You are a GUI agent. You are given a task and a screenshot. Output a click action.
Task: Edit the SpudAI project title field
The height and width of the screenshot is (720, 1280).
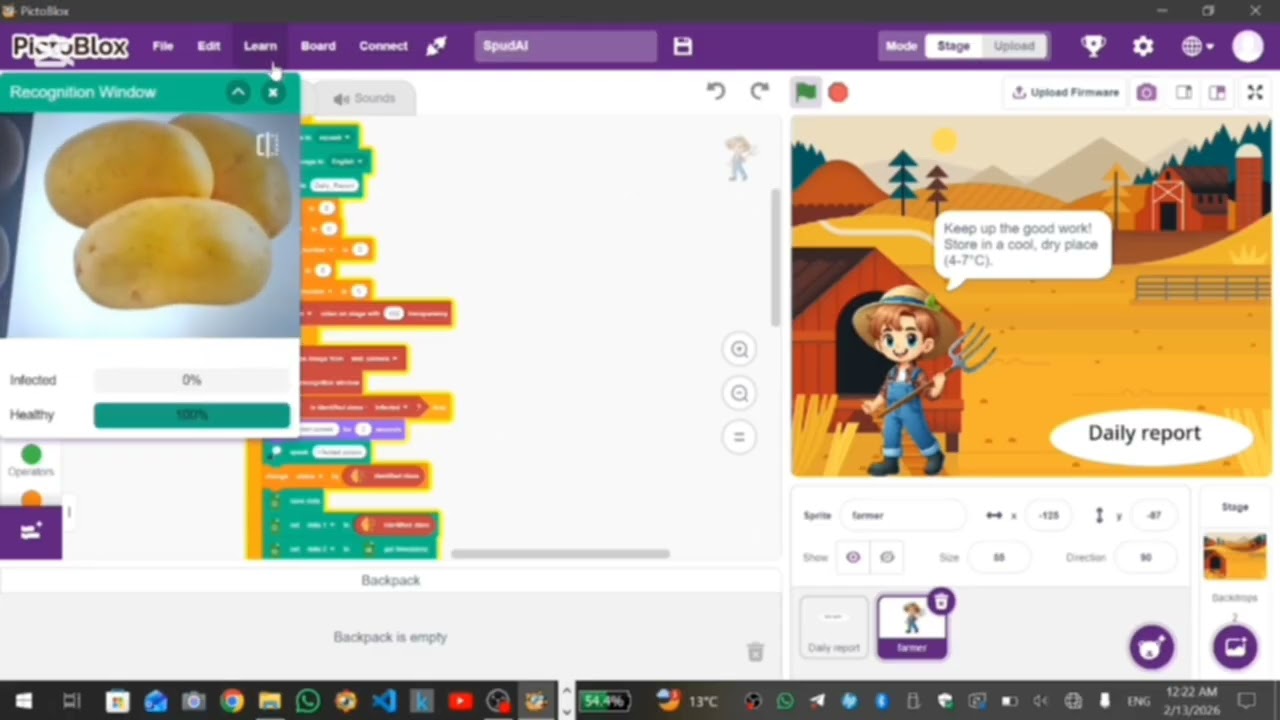(566, 46)
